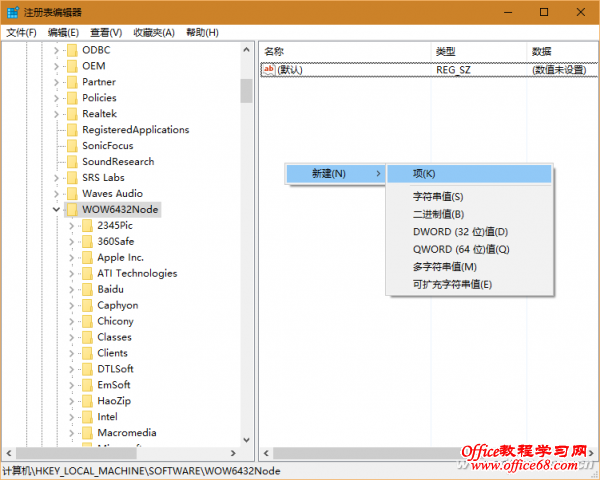Click the DTLSoft folder icon
The image size is (600, 480).
coord(87,369)
